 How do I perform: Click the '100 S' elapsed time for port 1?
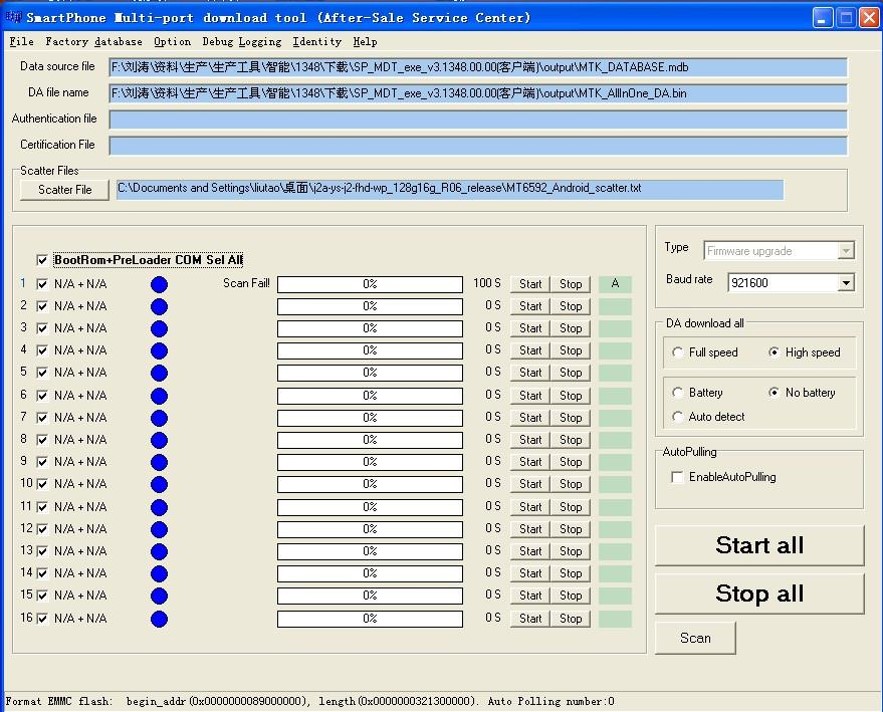tap(487, 283)
